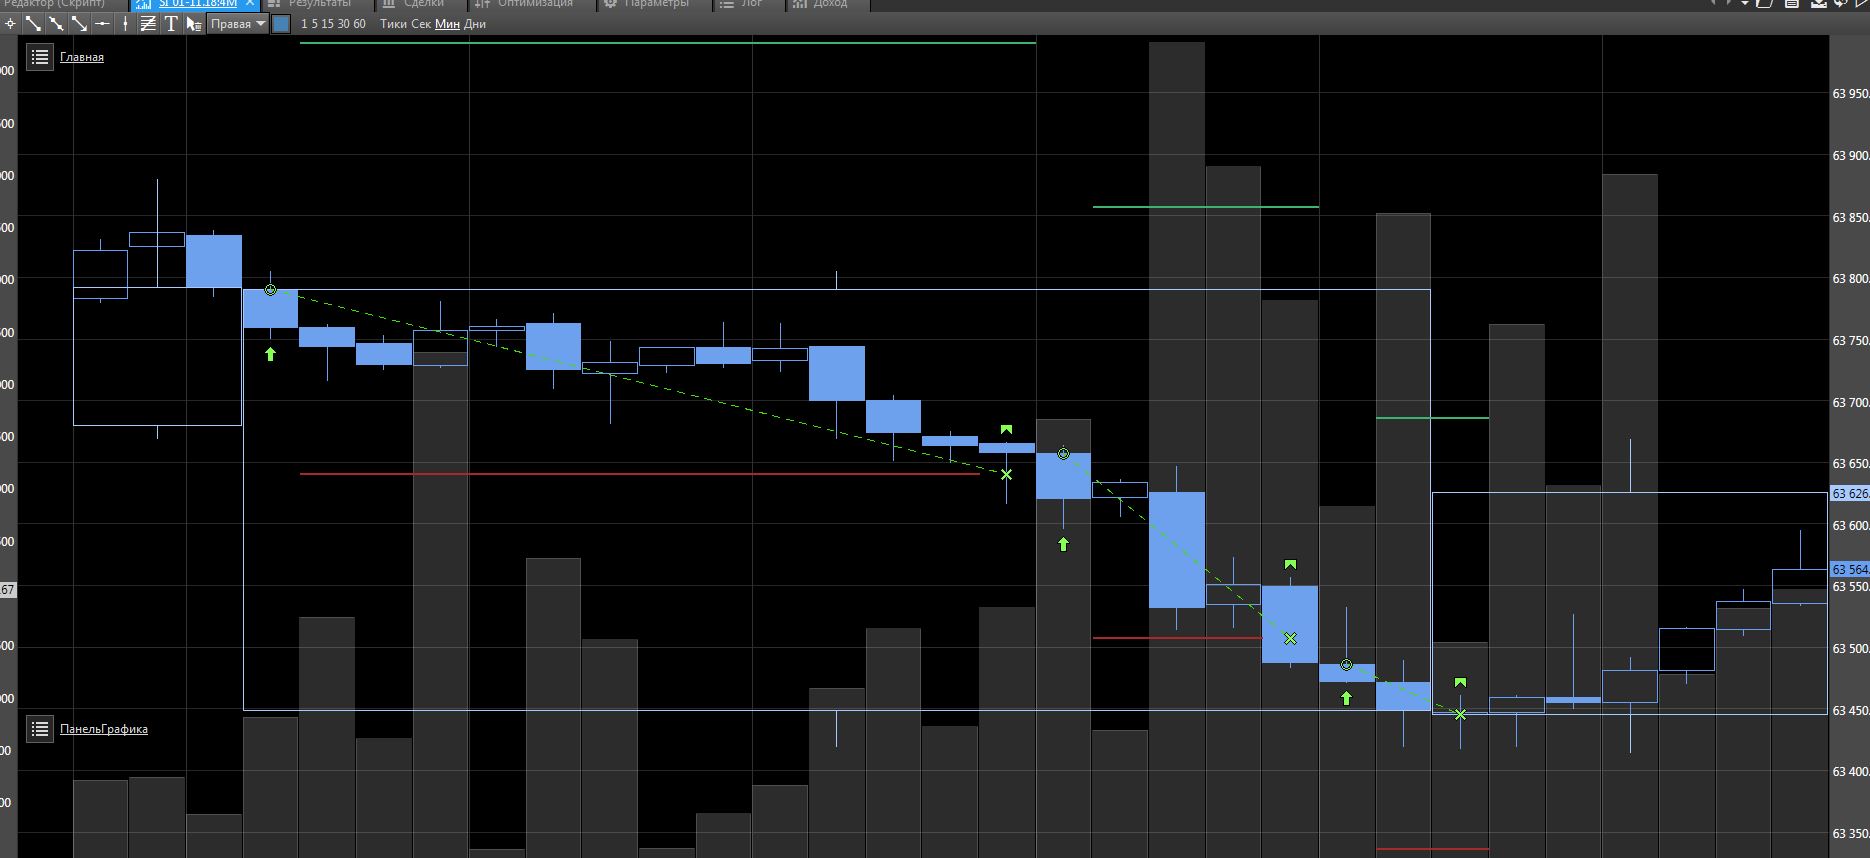
Task: Select the crosshair cursor tool
Action: (10, 24)
